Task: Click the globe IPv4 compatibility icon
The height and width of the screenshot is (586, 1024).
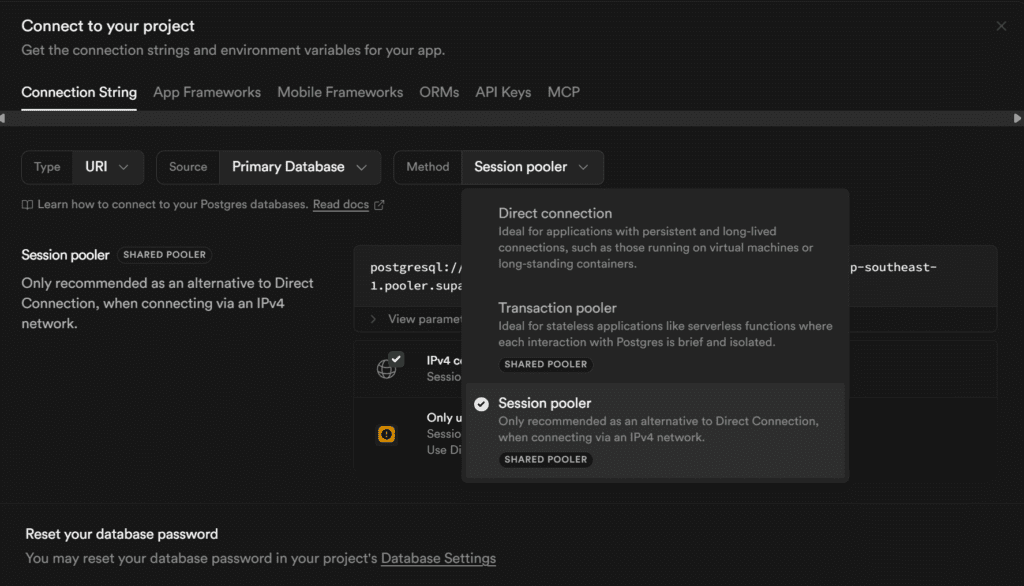Action: click(x=388, y=367)
